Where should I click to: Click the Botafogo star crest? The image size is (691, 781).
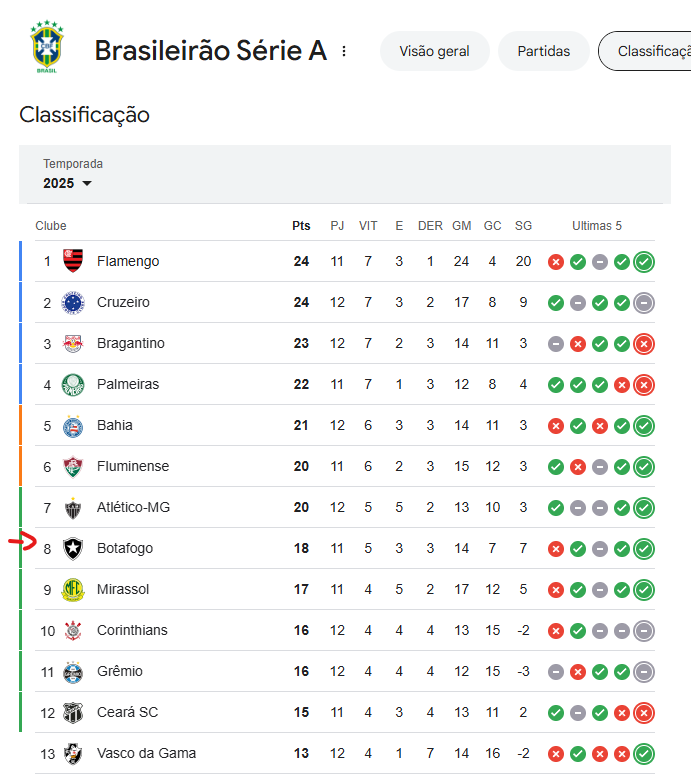point(73,548)
